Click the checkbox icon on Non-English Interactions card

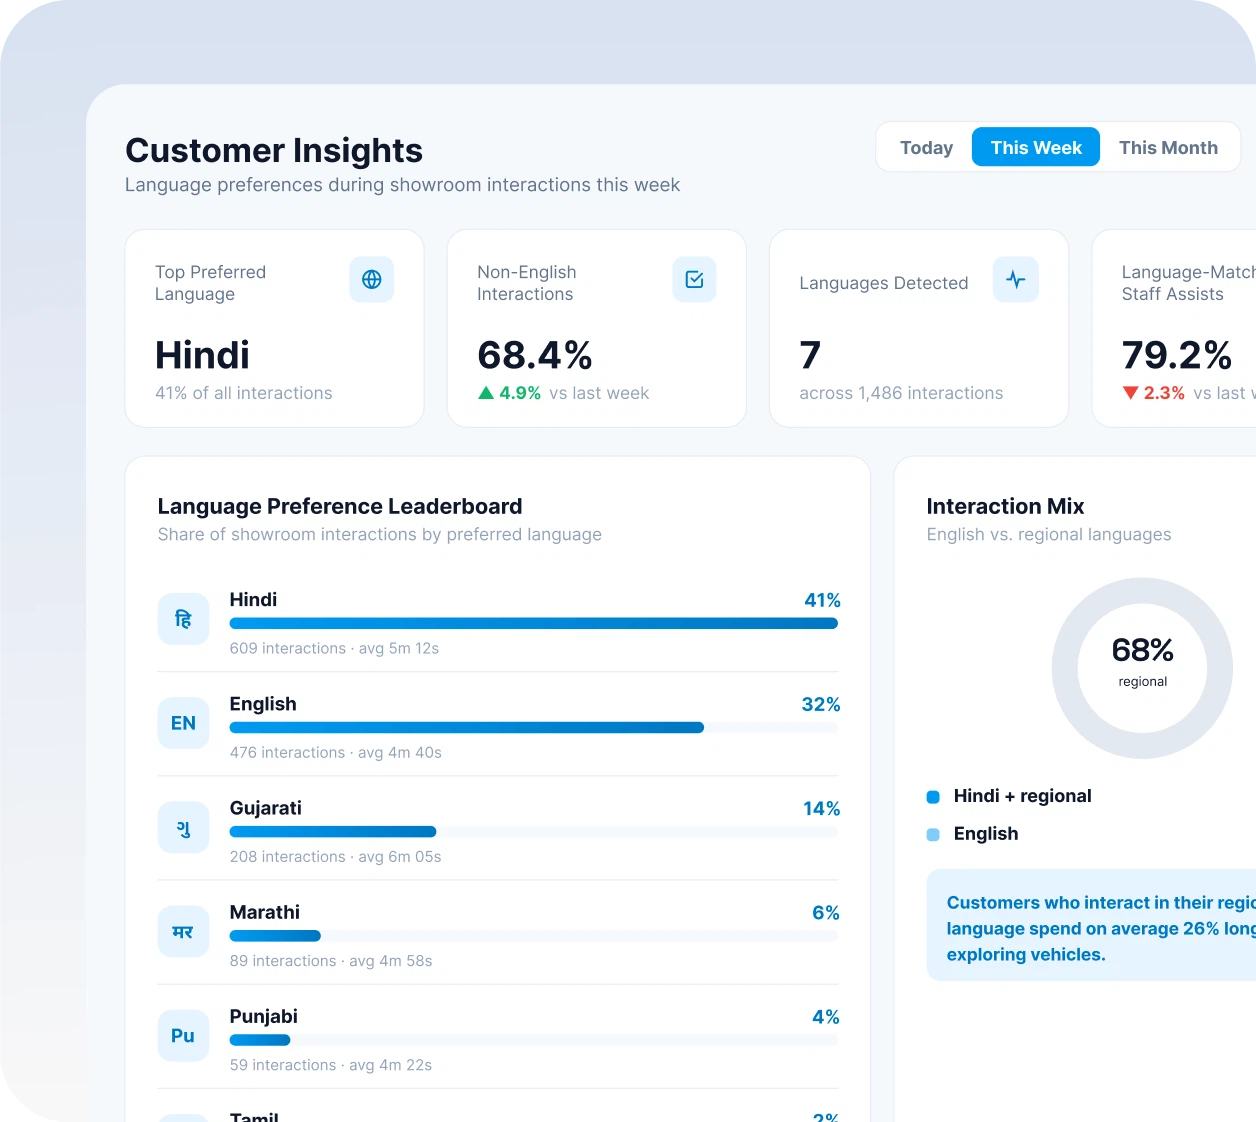(x=694, y=280)
